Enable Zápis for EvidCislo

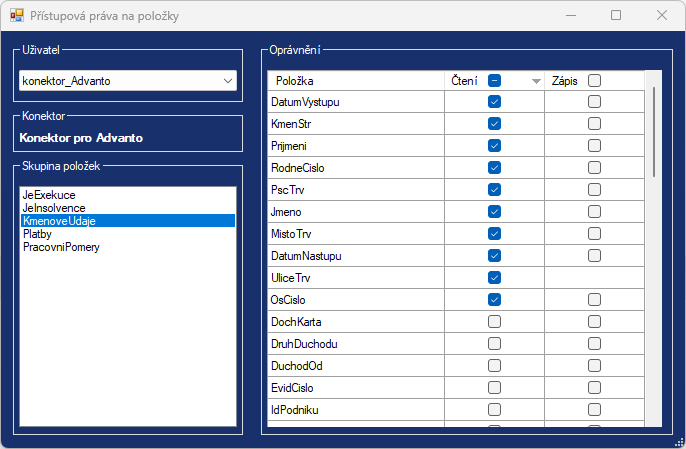tap(594, 388)
